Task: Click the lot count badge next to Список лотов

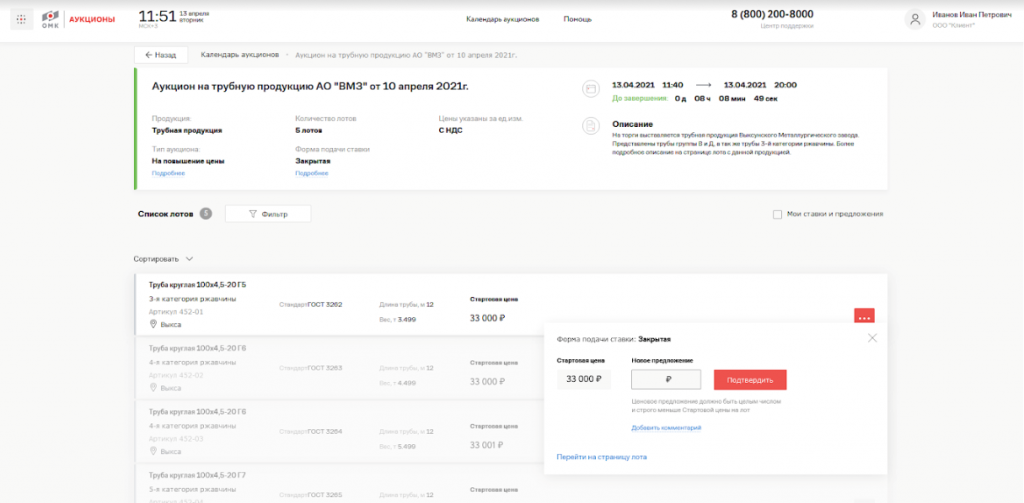Action: (x=206, y=214)
